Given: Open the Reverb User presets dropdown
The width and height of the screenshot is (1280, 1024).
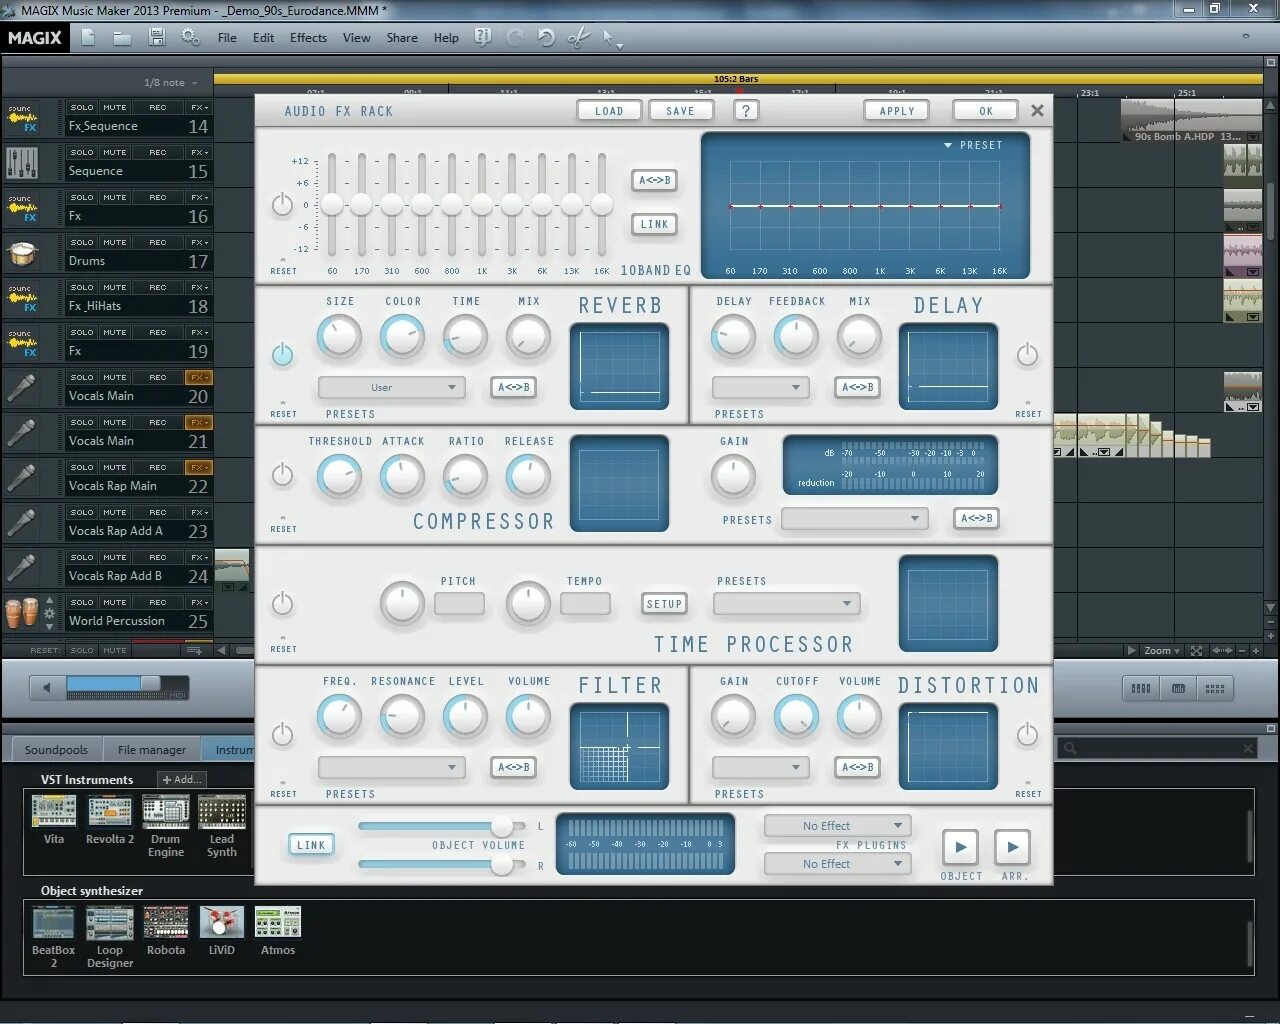Looking at the screenshot, I should 391,387.
